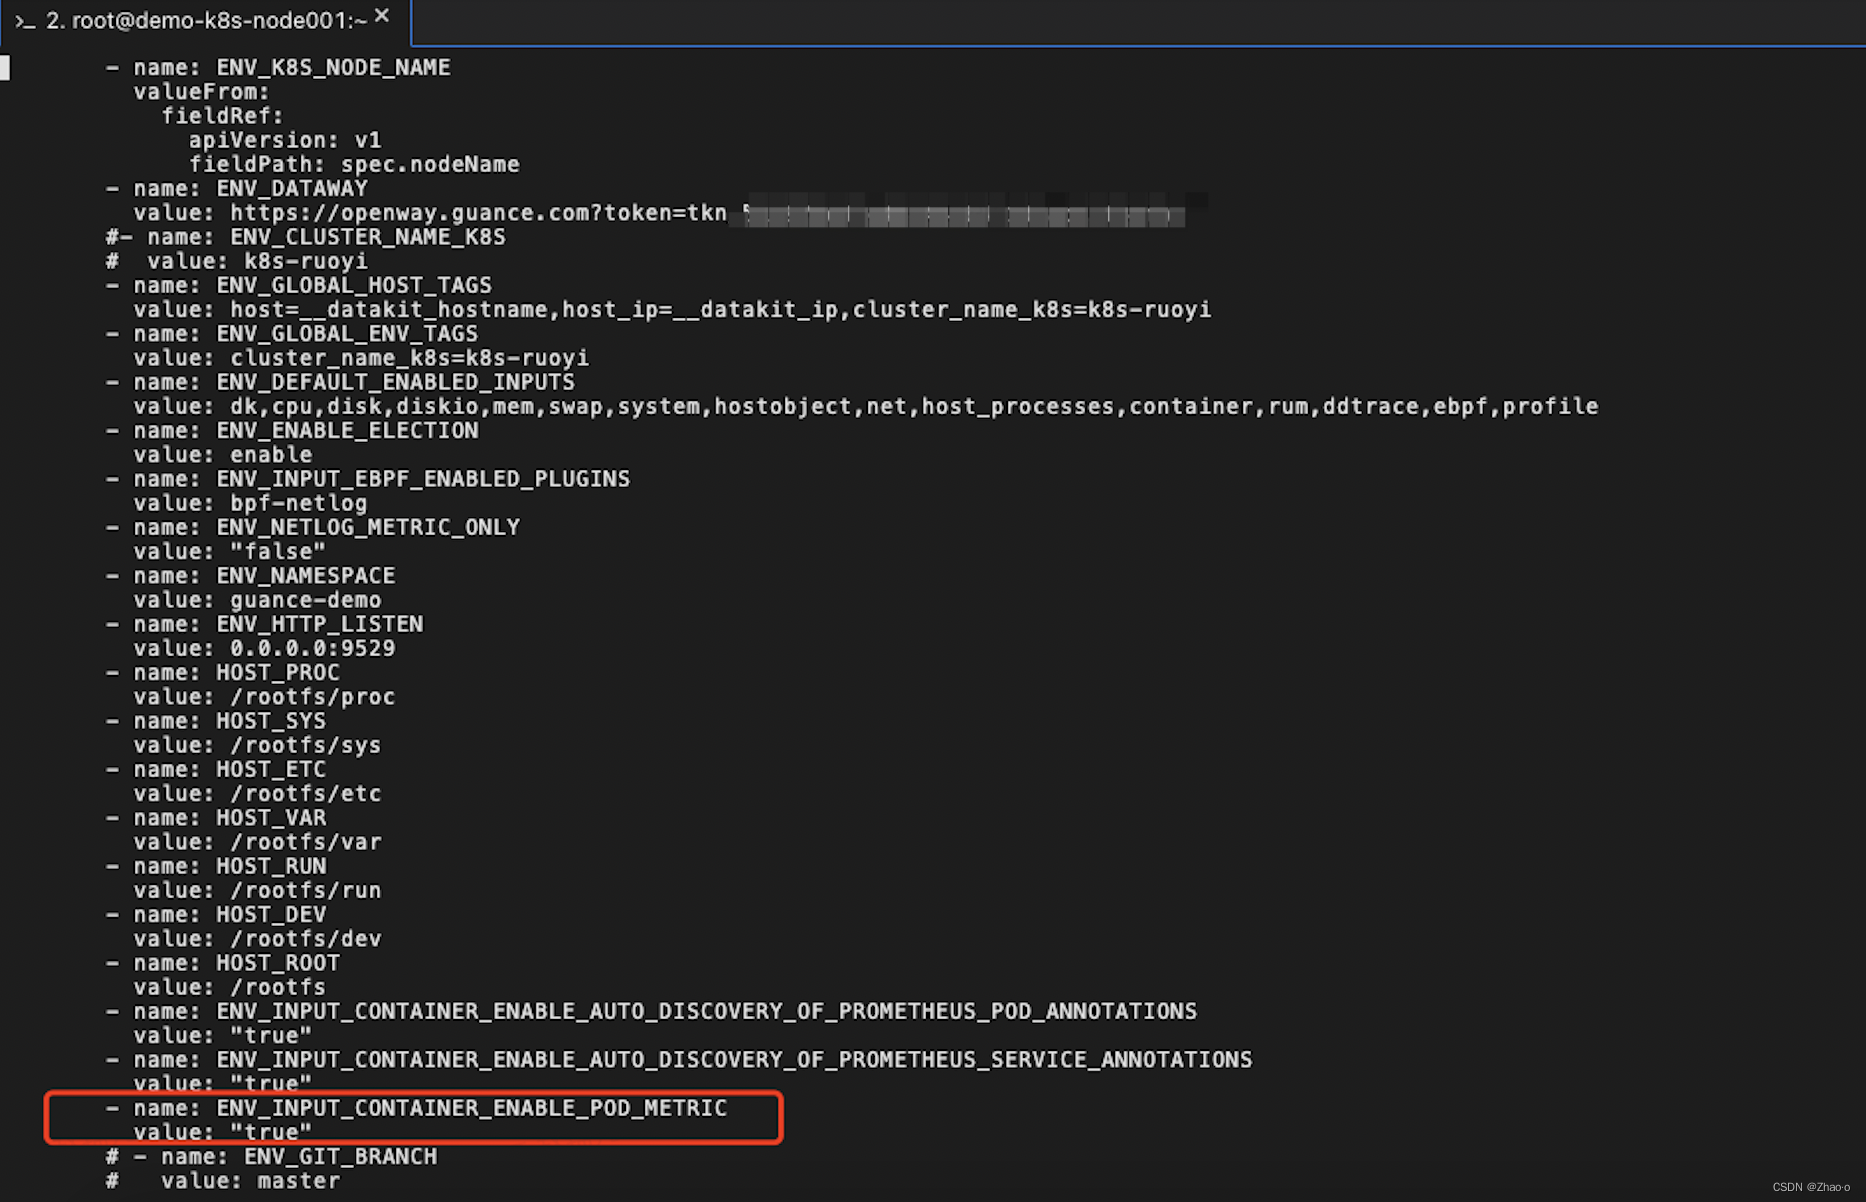1866x1202 pixels.
Task: Click the ENV_DEFAULT_ENABLED_INPUTS line
Action: click(340, 382)
